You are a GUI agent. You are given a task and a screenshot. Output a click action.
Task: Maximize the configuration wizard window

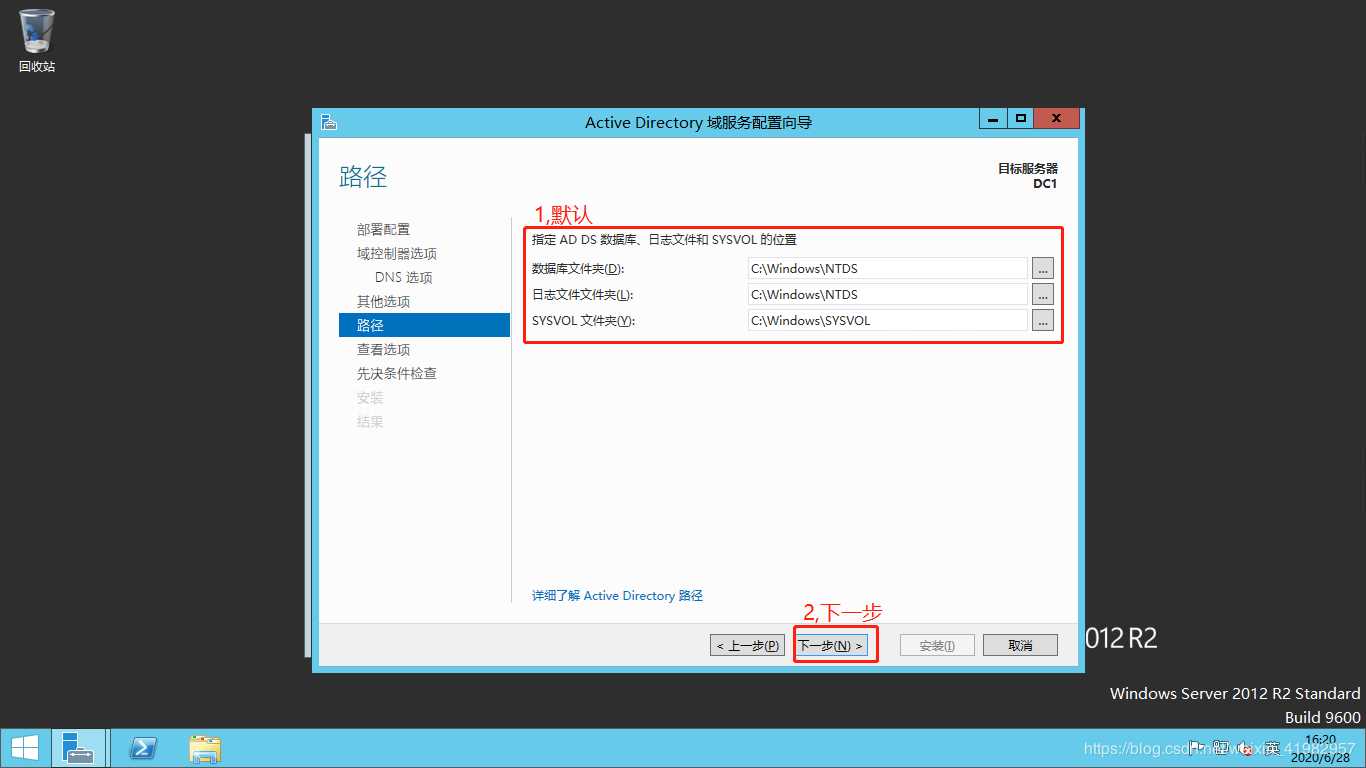click(1020, 118)
